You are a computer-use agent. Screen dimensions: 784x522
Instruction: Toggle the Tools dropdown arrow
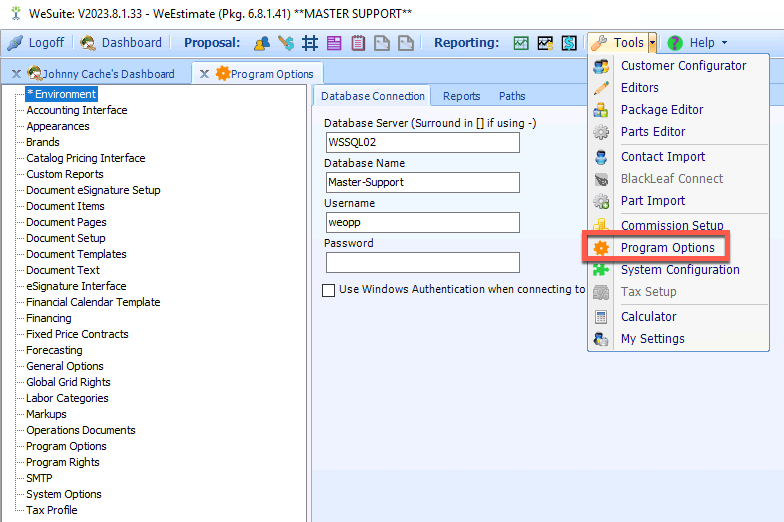click(x=652, y=42)
